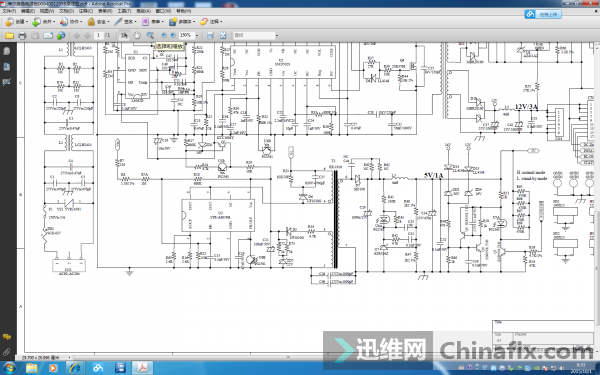Click the blue upload button at top right
600x375 pixels.
(543, 14)
